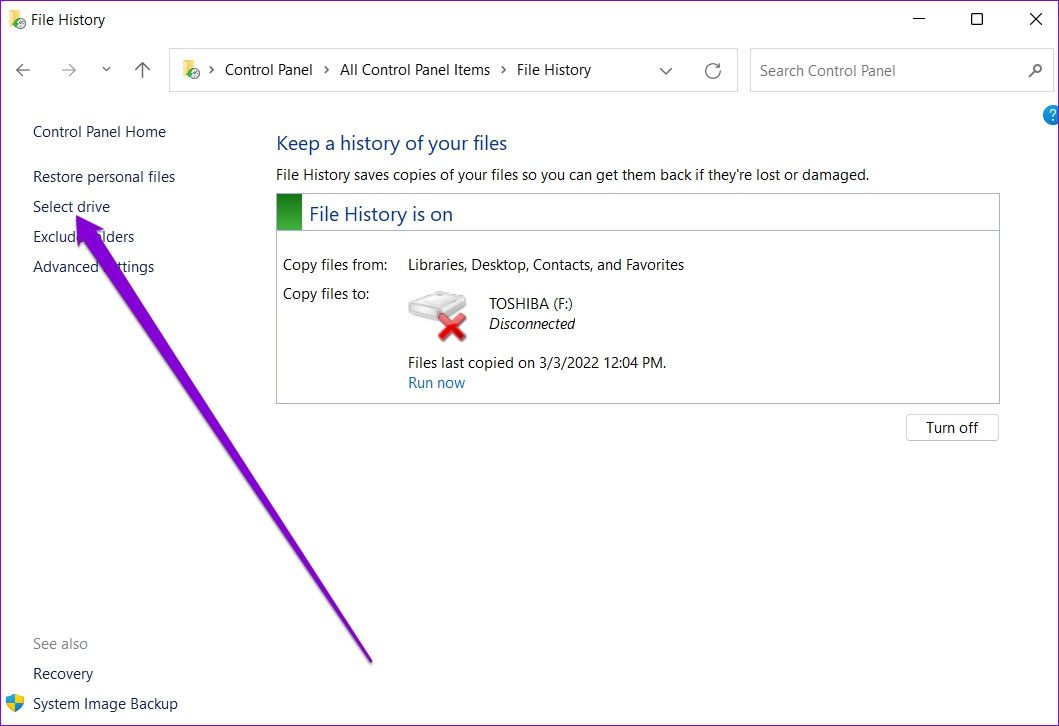This screenshot has height=726, width=1059.
Task: Open Restore personal files
Action: [104, 177]
